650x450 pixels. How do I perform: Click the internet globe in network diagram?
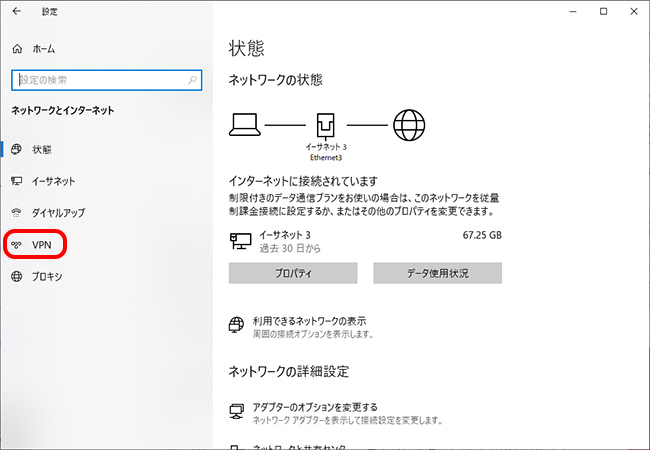coord(409,124)
